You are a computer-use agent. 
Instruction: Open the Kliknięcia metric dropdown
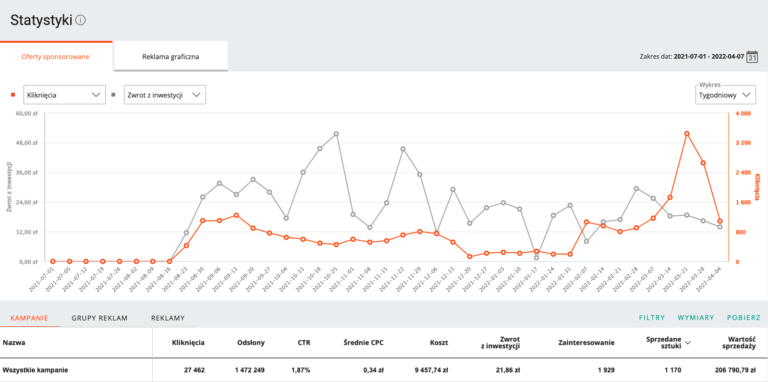tap(64, 95)
